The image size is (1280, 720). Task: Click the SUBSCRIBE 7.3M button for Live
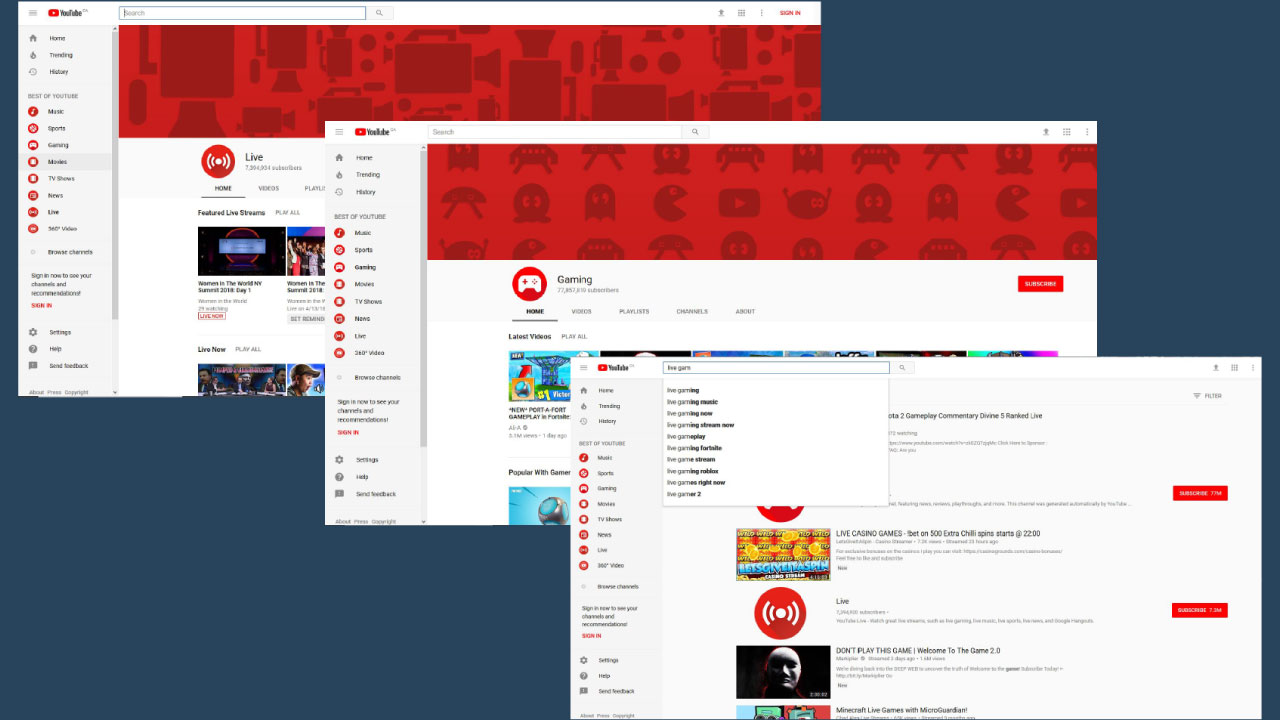click(1199, 610)
